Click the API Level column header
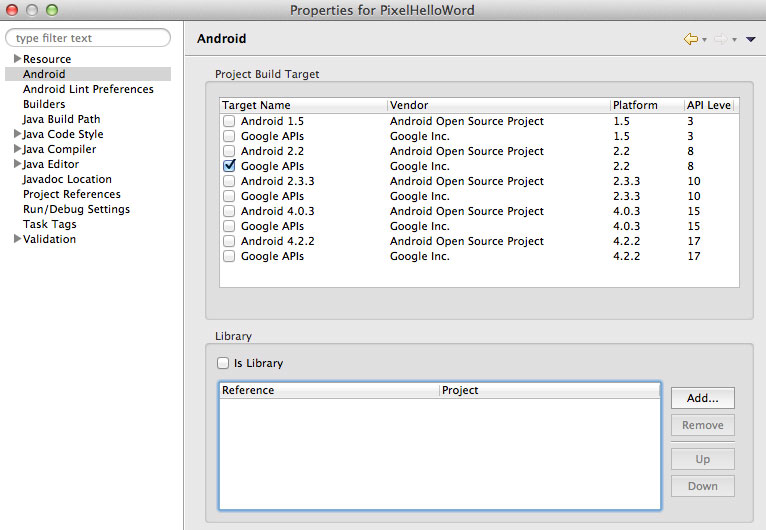Image resolution: width=766 pixels, height=530 pixels. point(709,105)
